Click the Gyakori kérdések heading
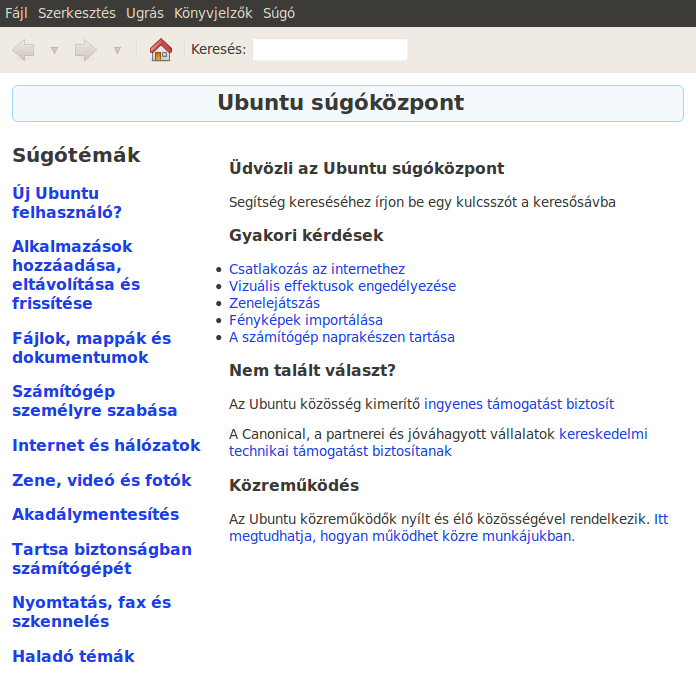This screenshot has height=681, width=696. point(306,235)
